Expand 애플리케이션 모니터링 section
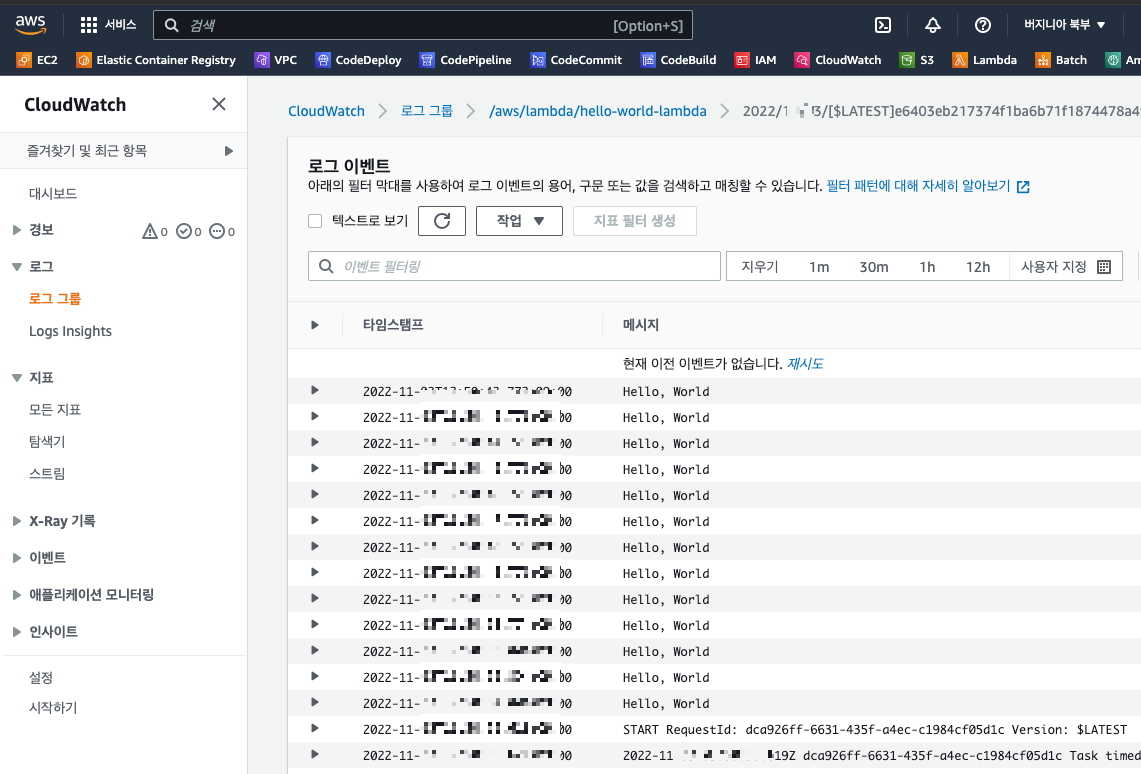The width and height of the screenshot is (1141, 774). [x=17, y=595]
